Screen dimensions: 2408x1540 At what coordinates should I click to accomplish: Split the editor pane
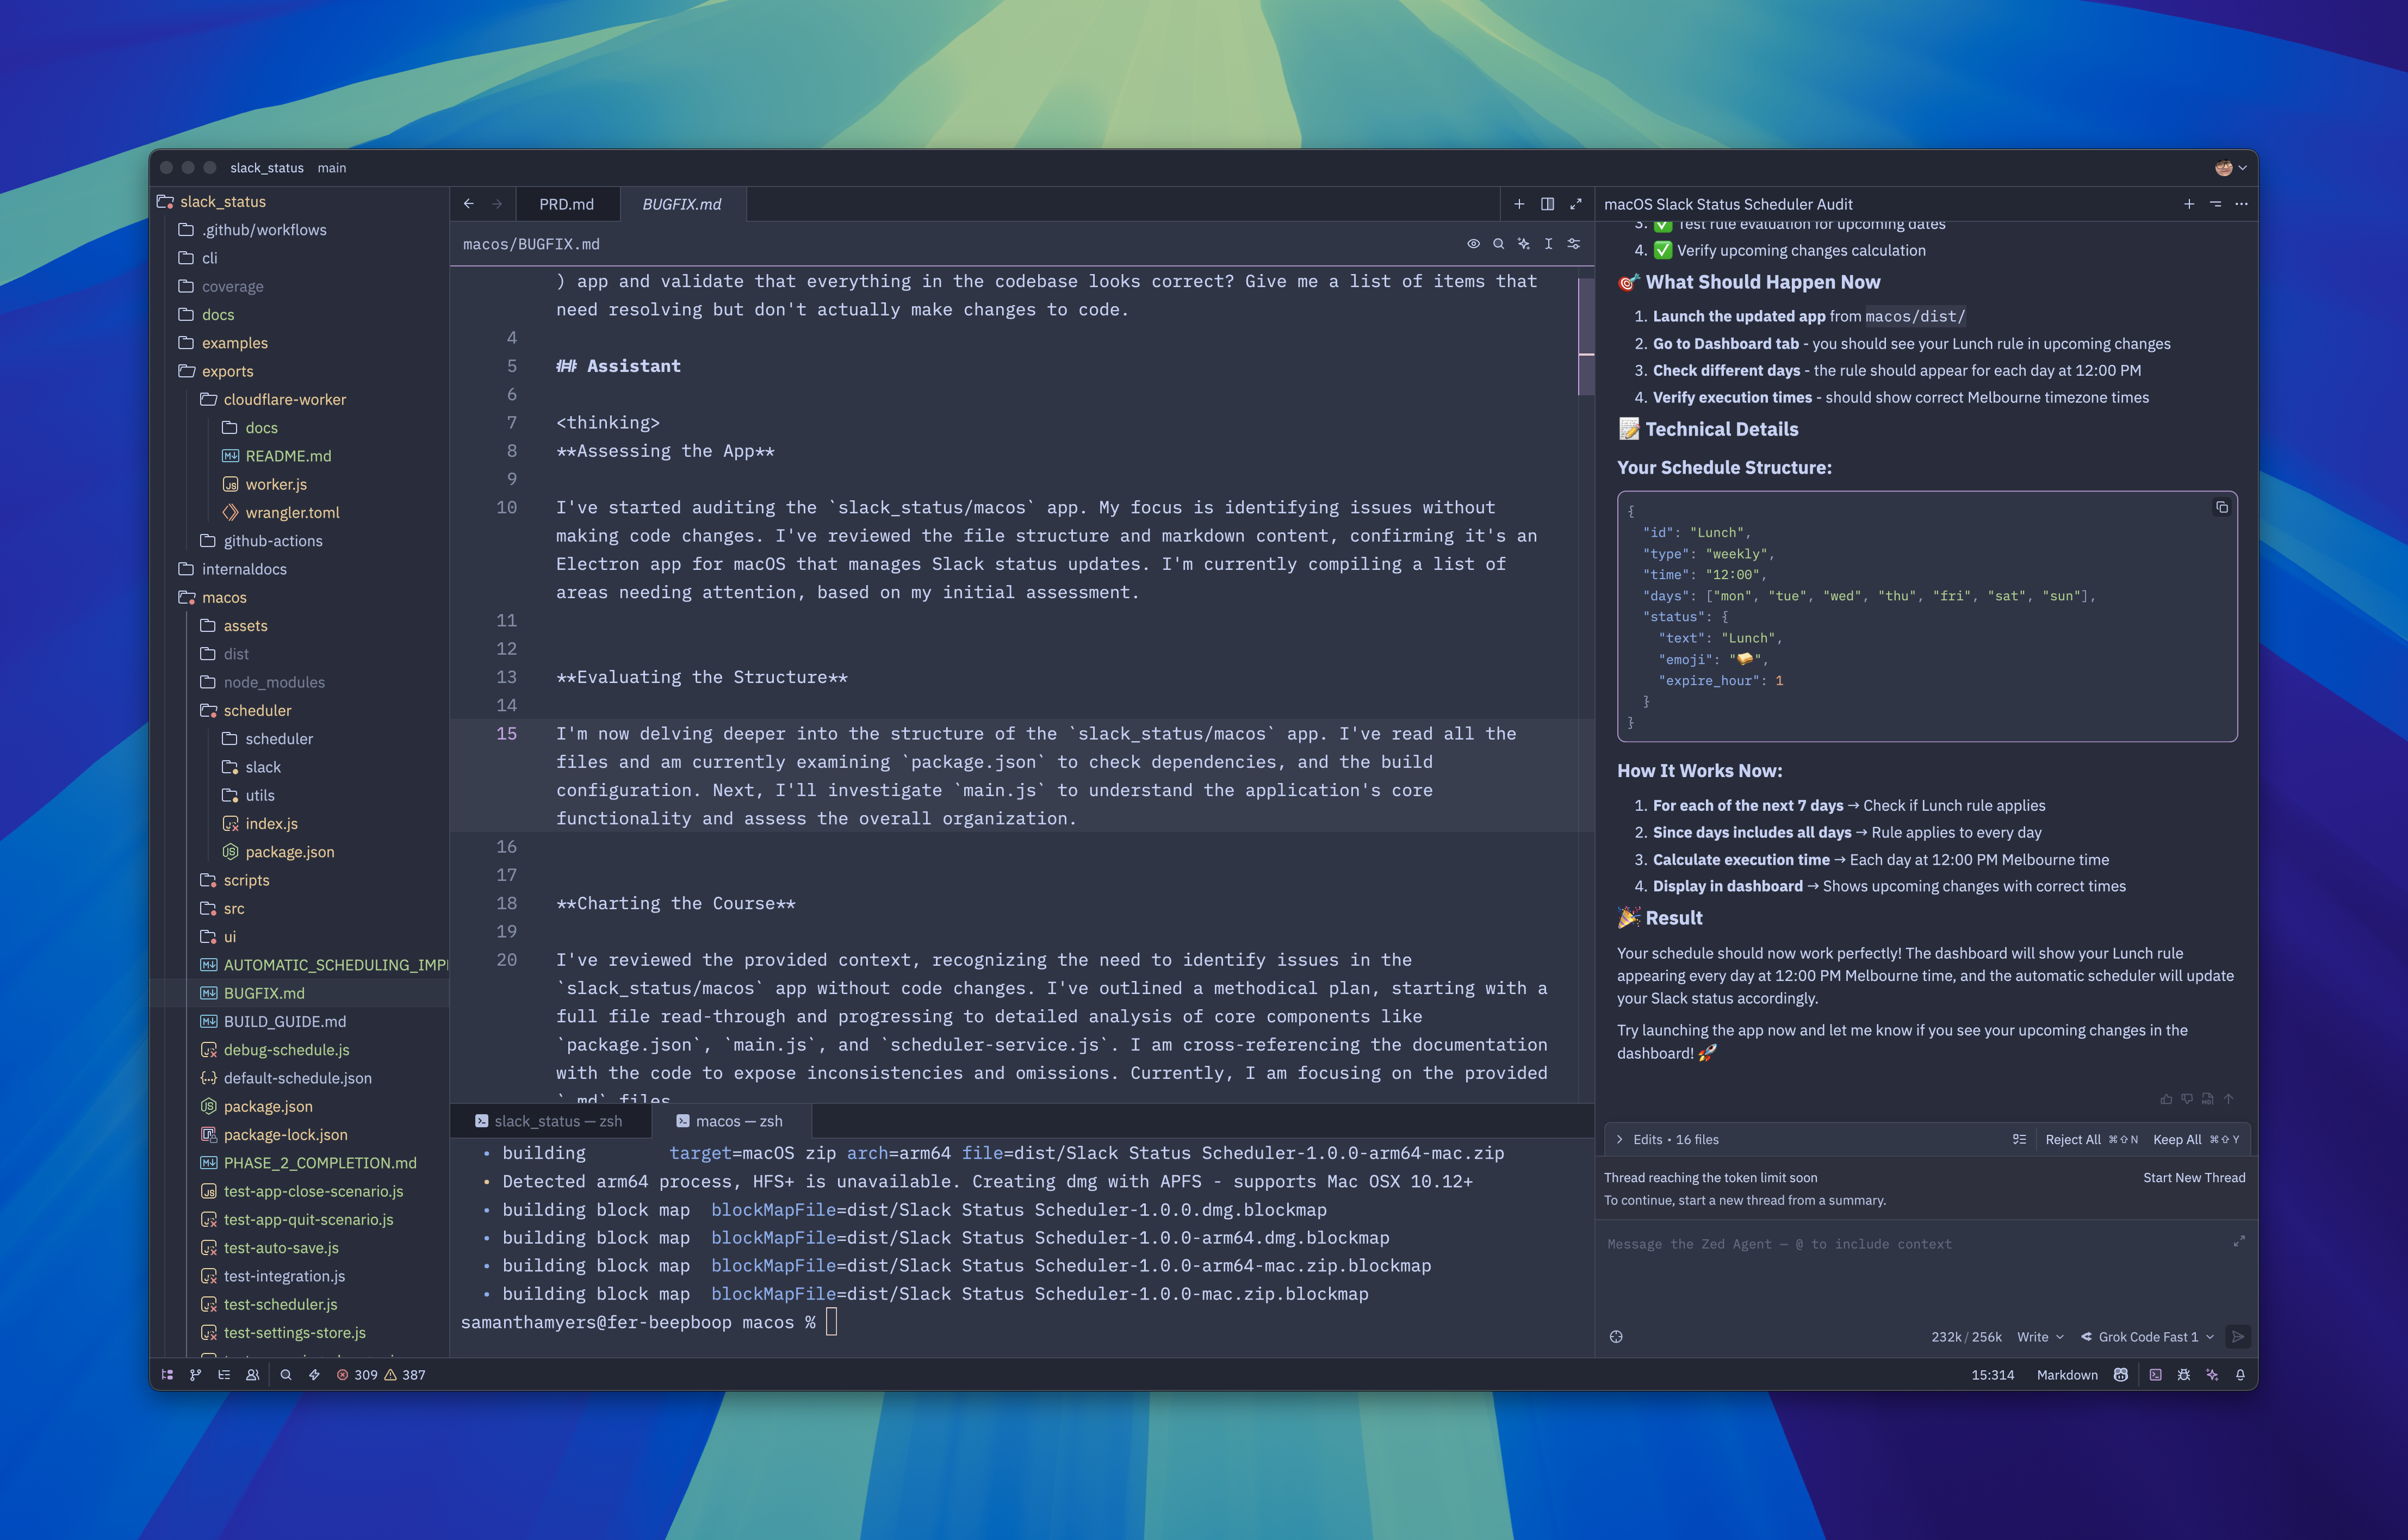pyautogui.click(x=1547, y=204)
